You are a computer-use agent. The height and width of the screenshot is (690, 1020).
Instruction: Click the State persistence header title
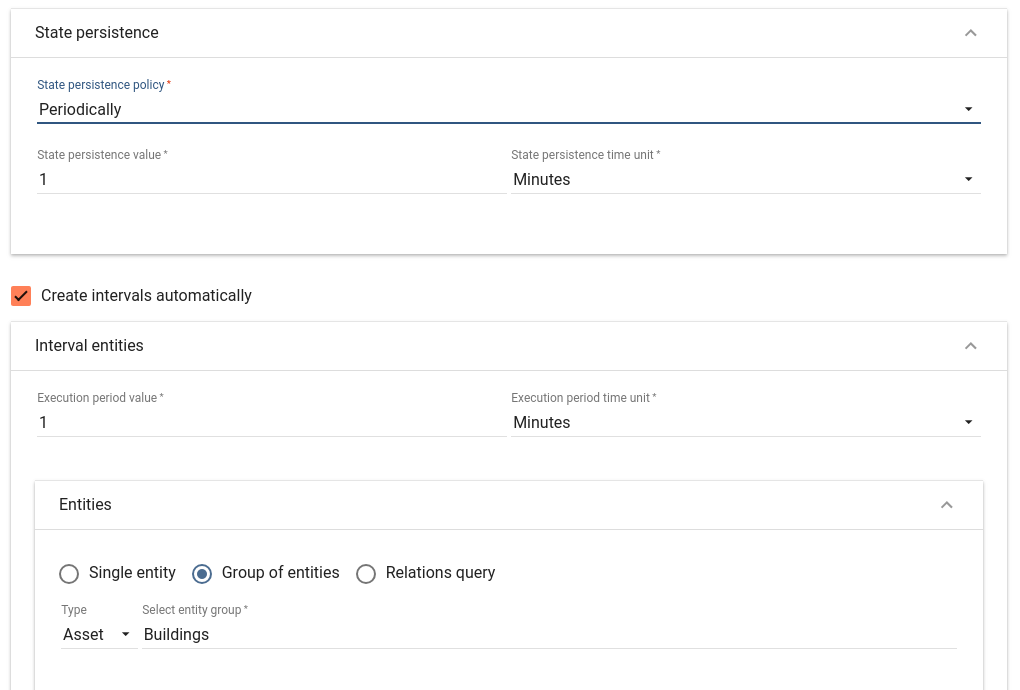click(x=97, y=33)
